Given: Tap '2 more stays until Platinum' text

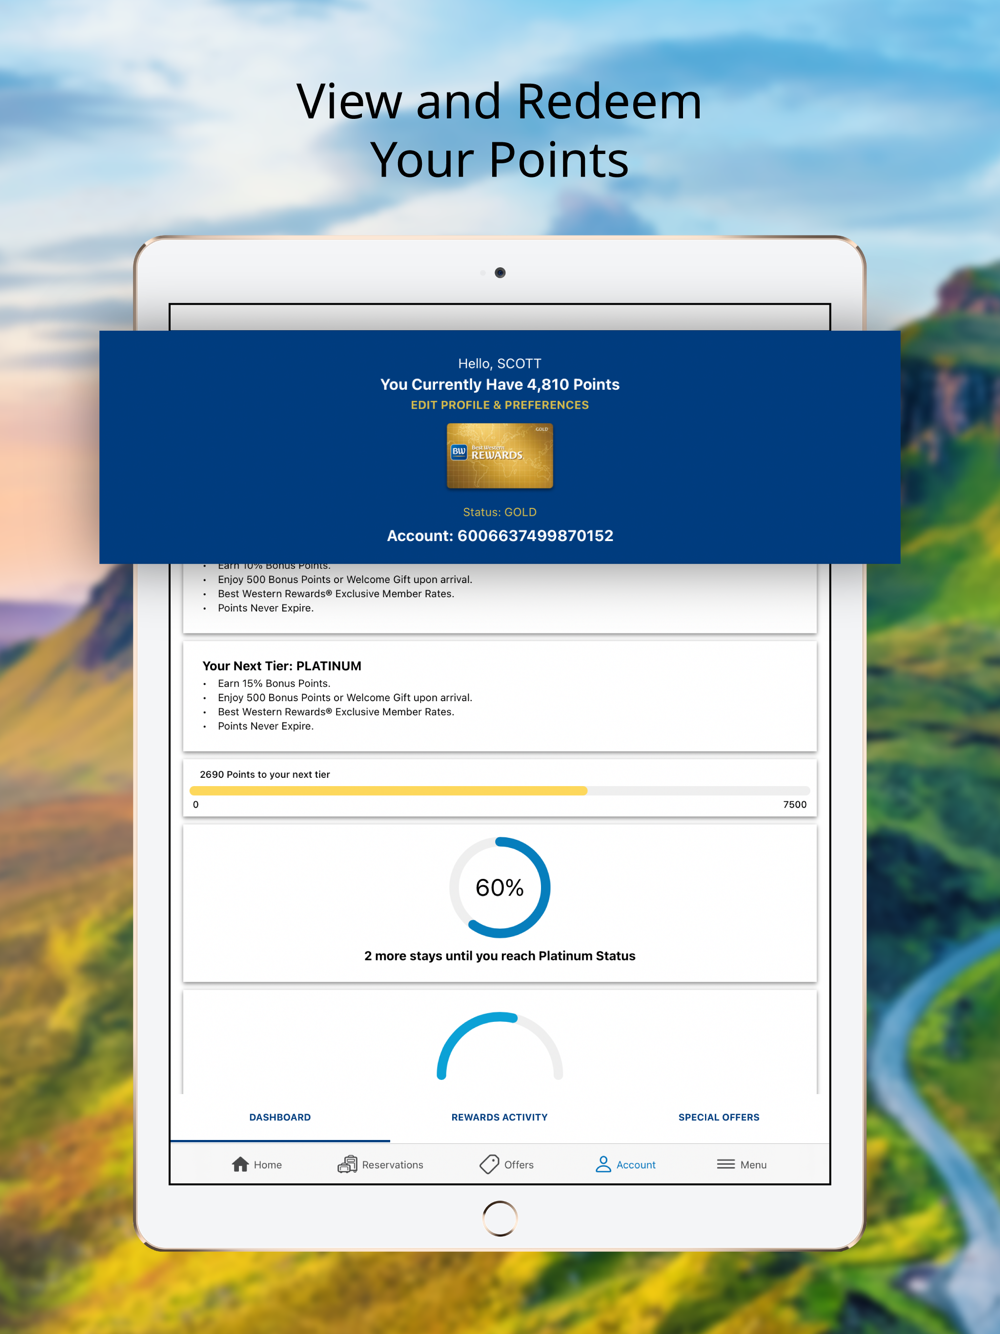Looking at the screenshot, I should (500, 956).
